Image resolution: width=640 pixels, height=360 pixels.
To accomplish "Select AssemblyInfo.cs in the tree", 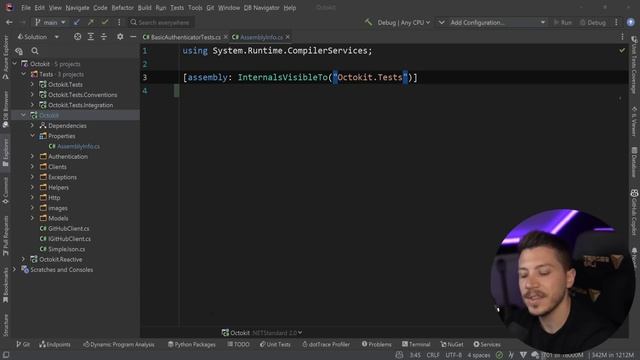I will tap(78, 146).
